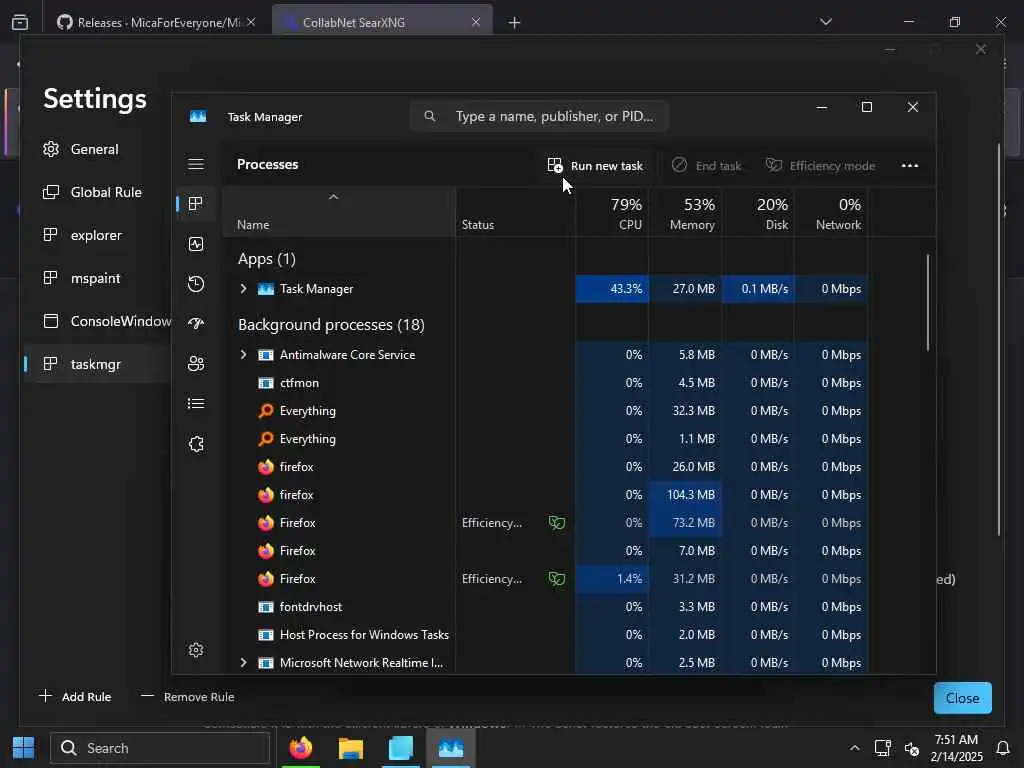Show hidden system tray icons
The width and height of the screenshot is (1024, 768).
(854, 748)
